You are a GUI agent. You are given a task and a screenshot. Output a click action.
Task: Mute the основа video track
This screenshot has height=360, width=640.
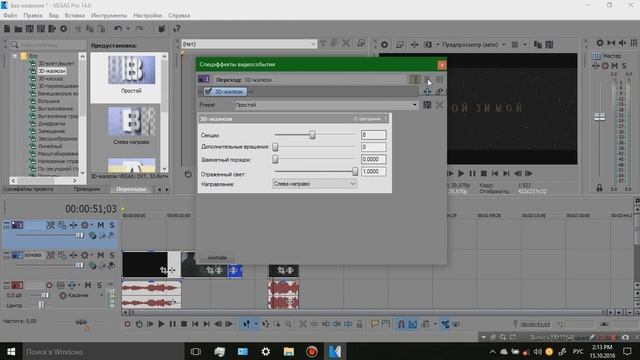click(100, 256)
